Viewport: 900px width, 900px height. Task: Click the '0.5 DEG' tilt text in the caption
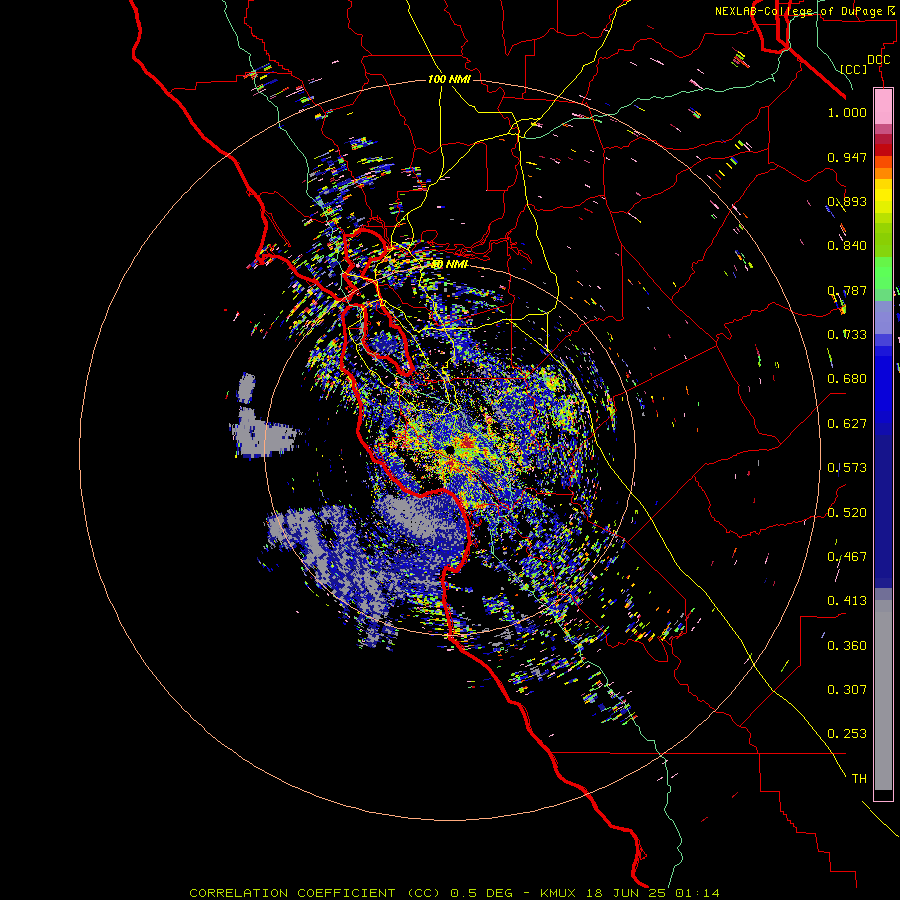click(482, 893)
